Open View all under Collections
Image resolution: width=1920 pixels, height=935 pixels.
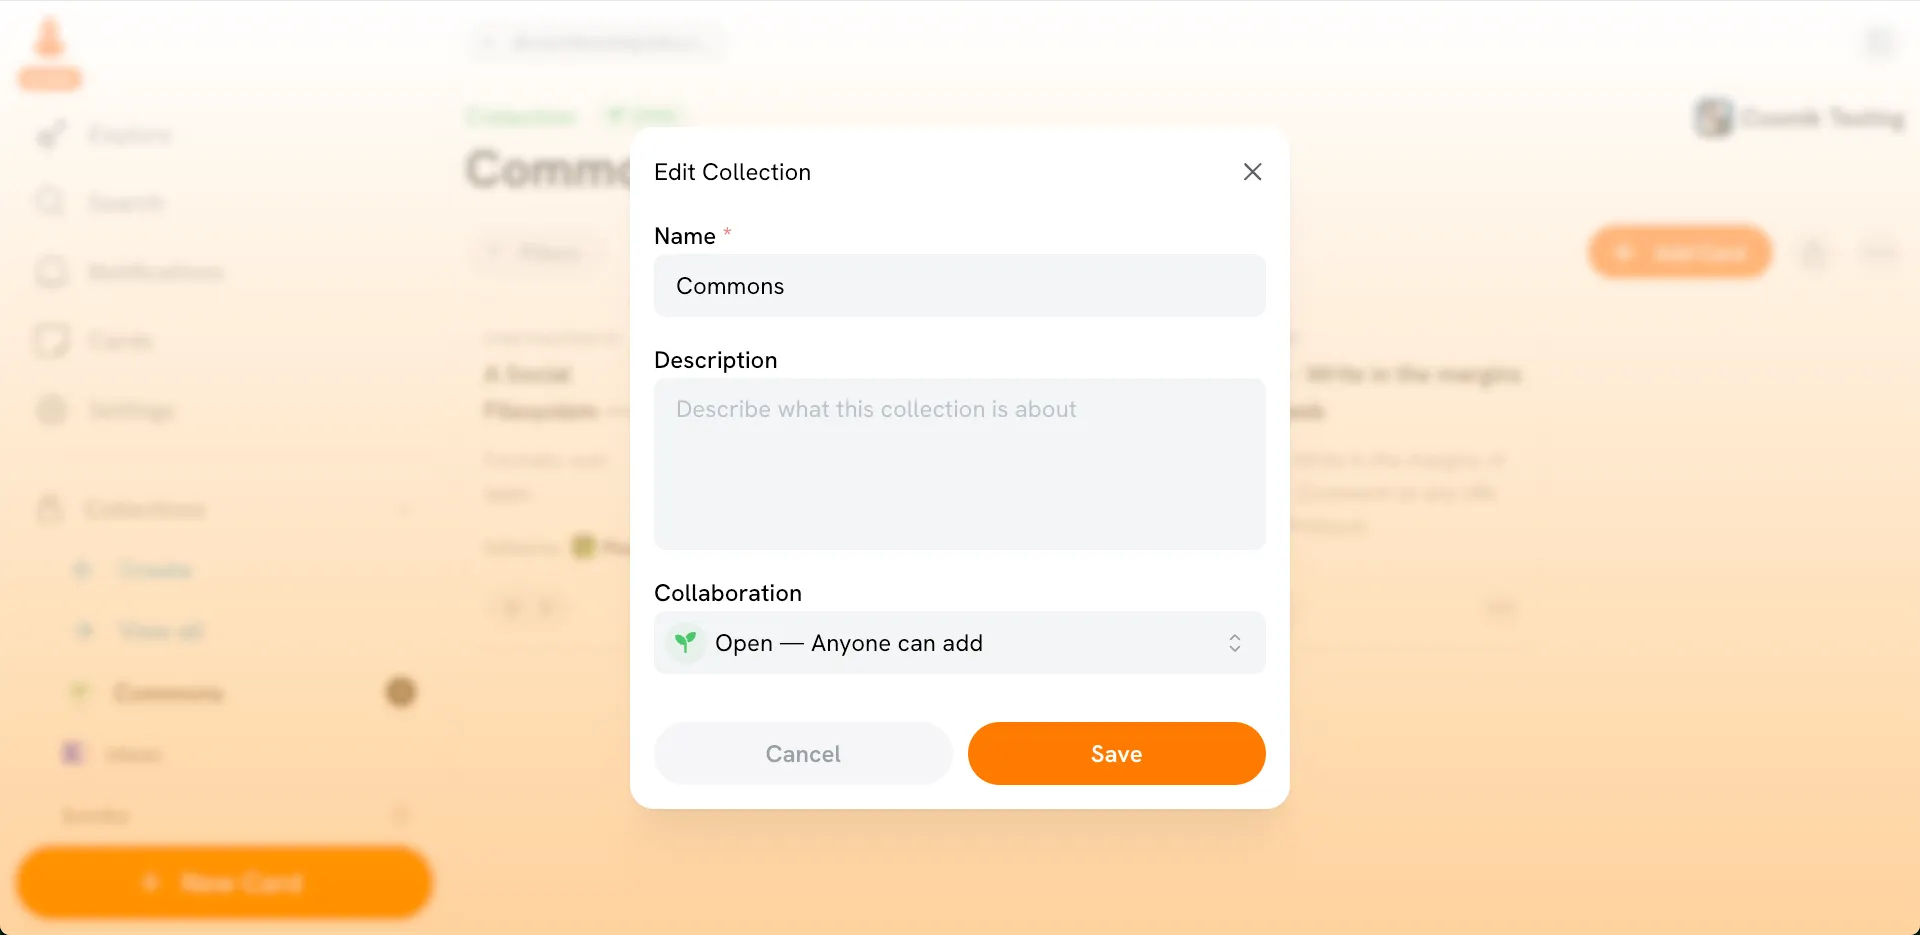[x=160, y=631]
